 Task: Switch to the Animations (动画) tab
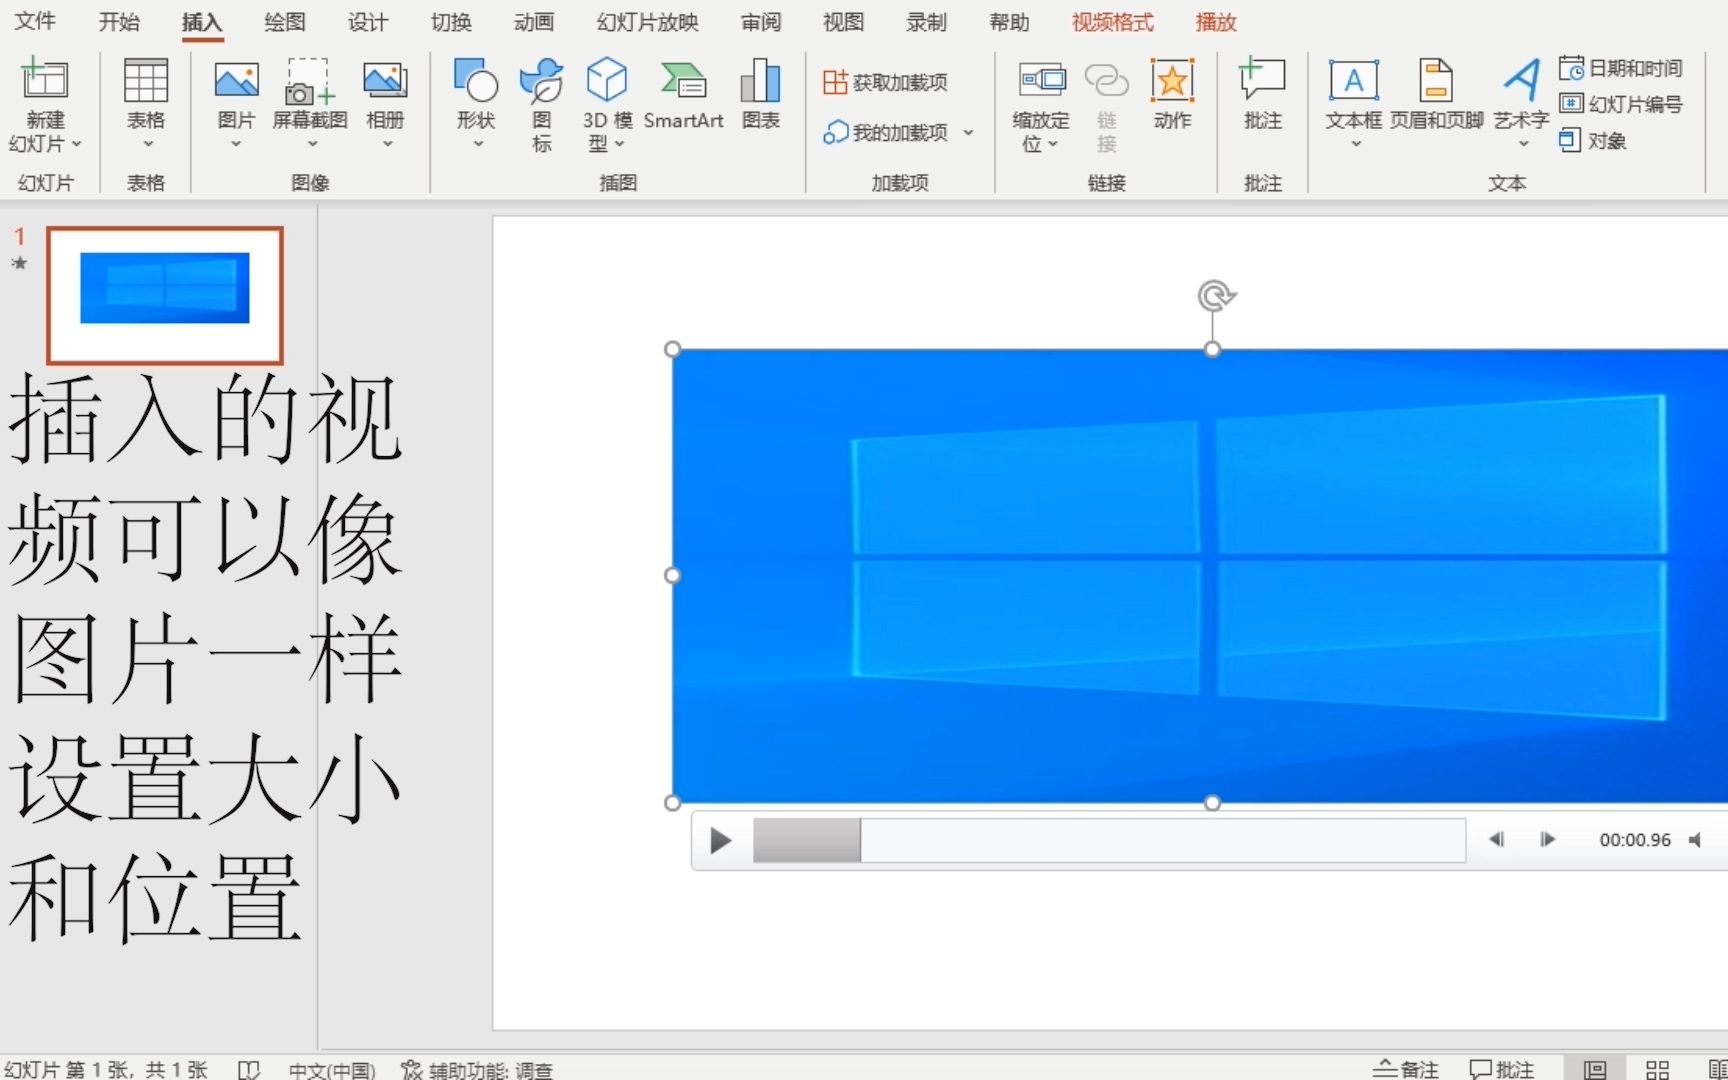coord(534,21)
